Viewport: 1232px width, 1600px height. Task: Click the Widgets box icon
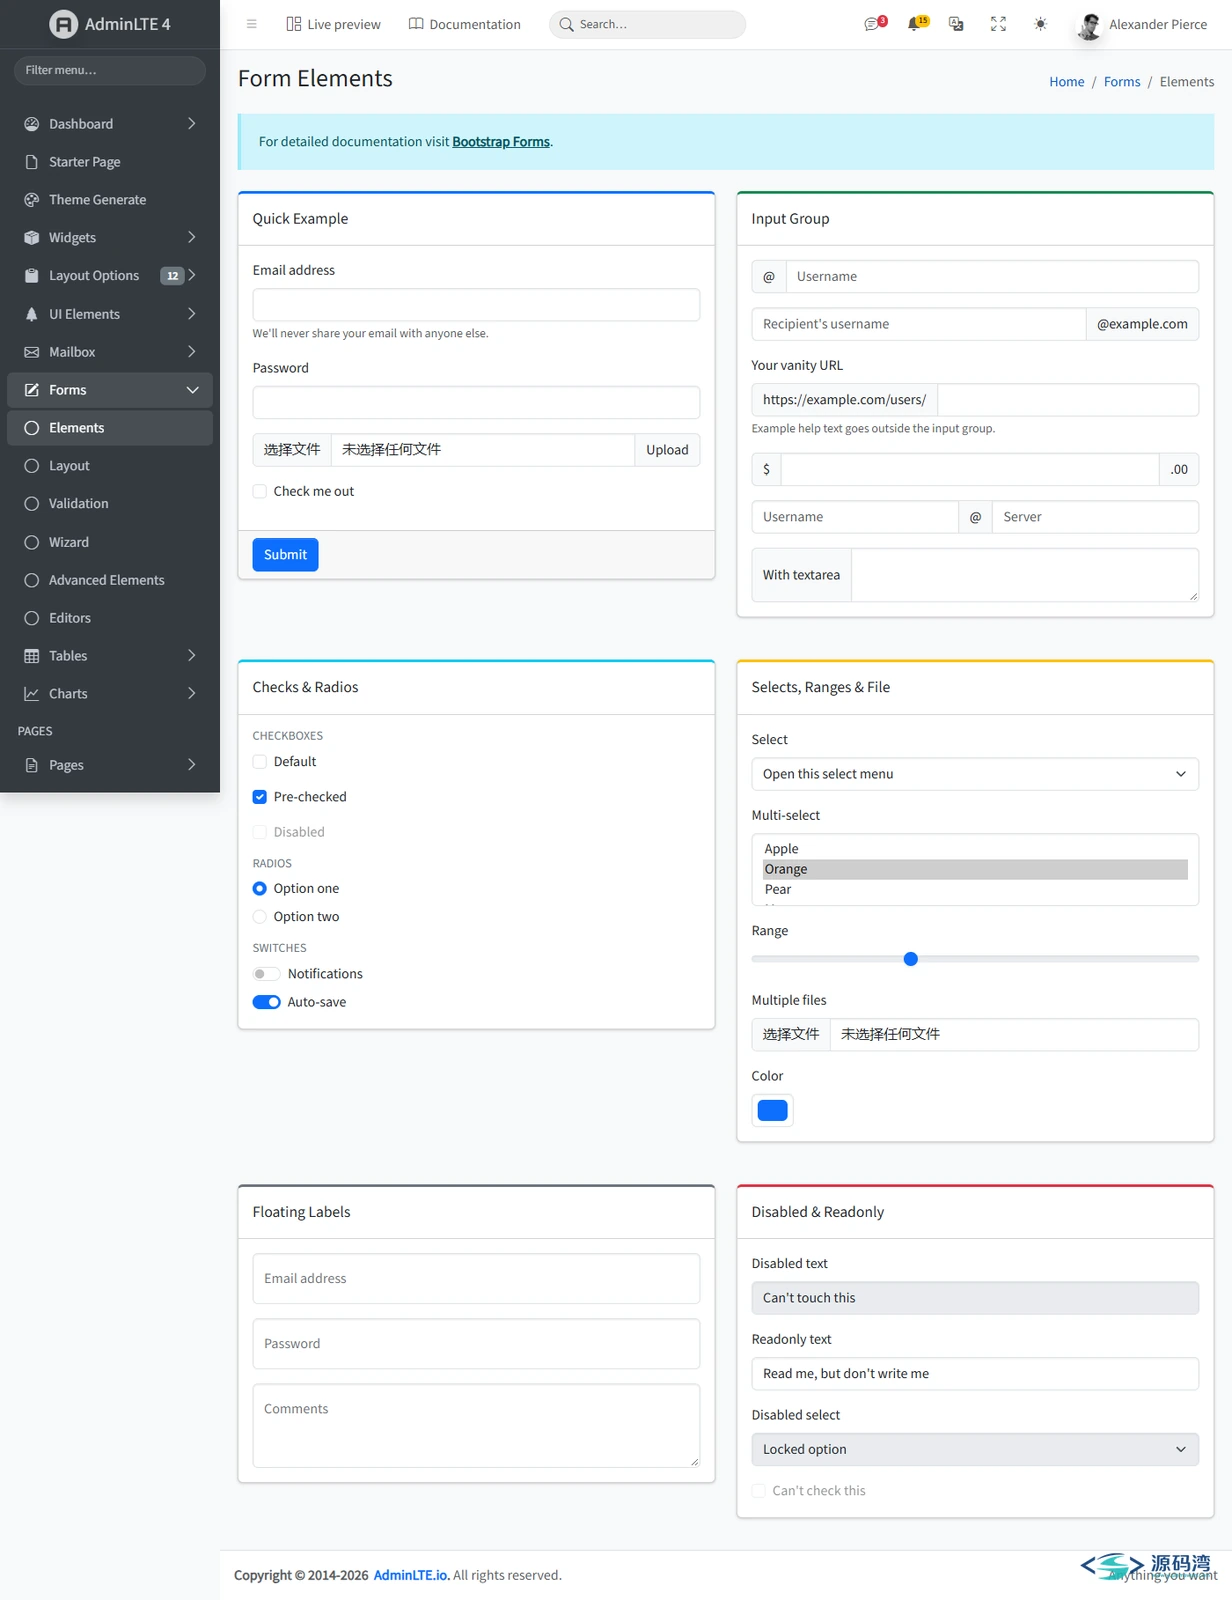click(x=32, y=238)
